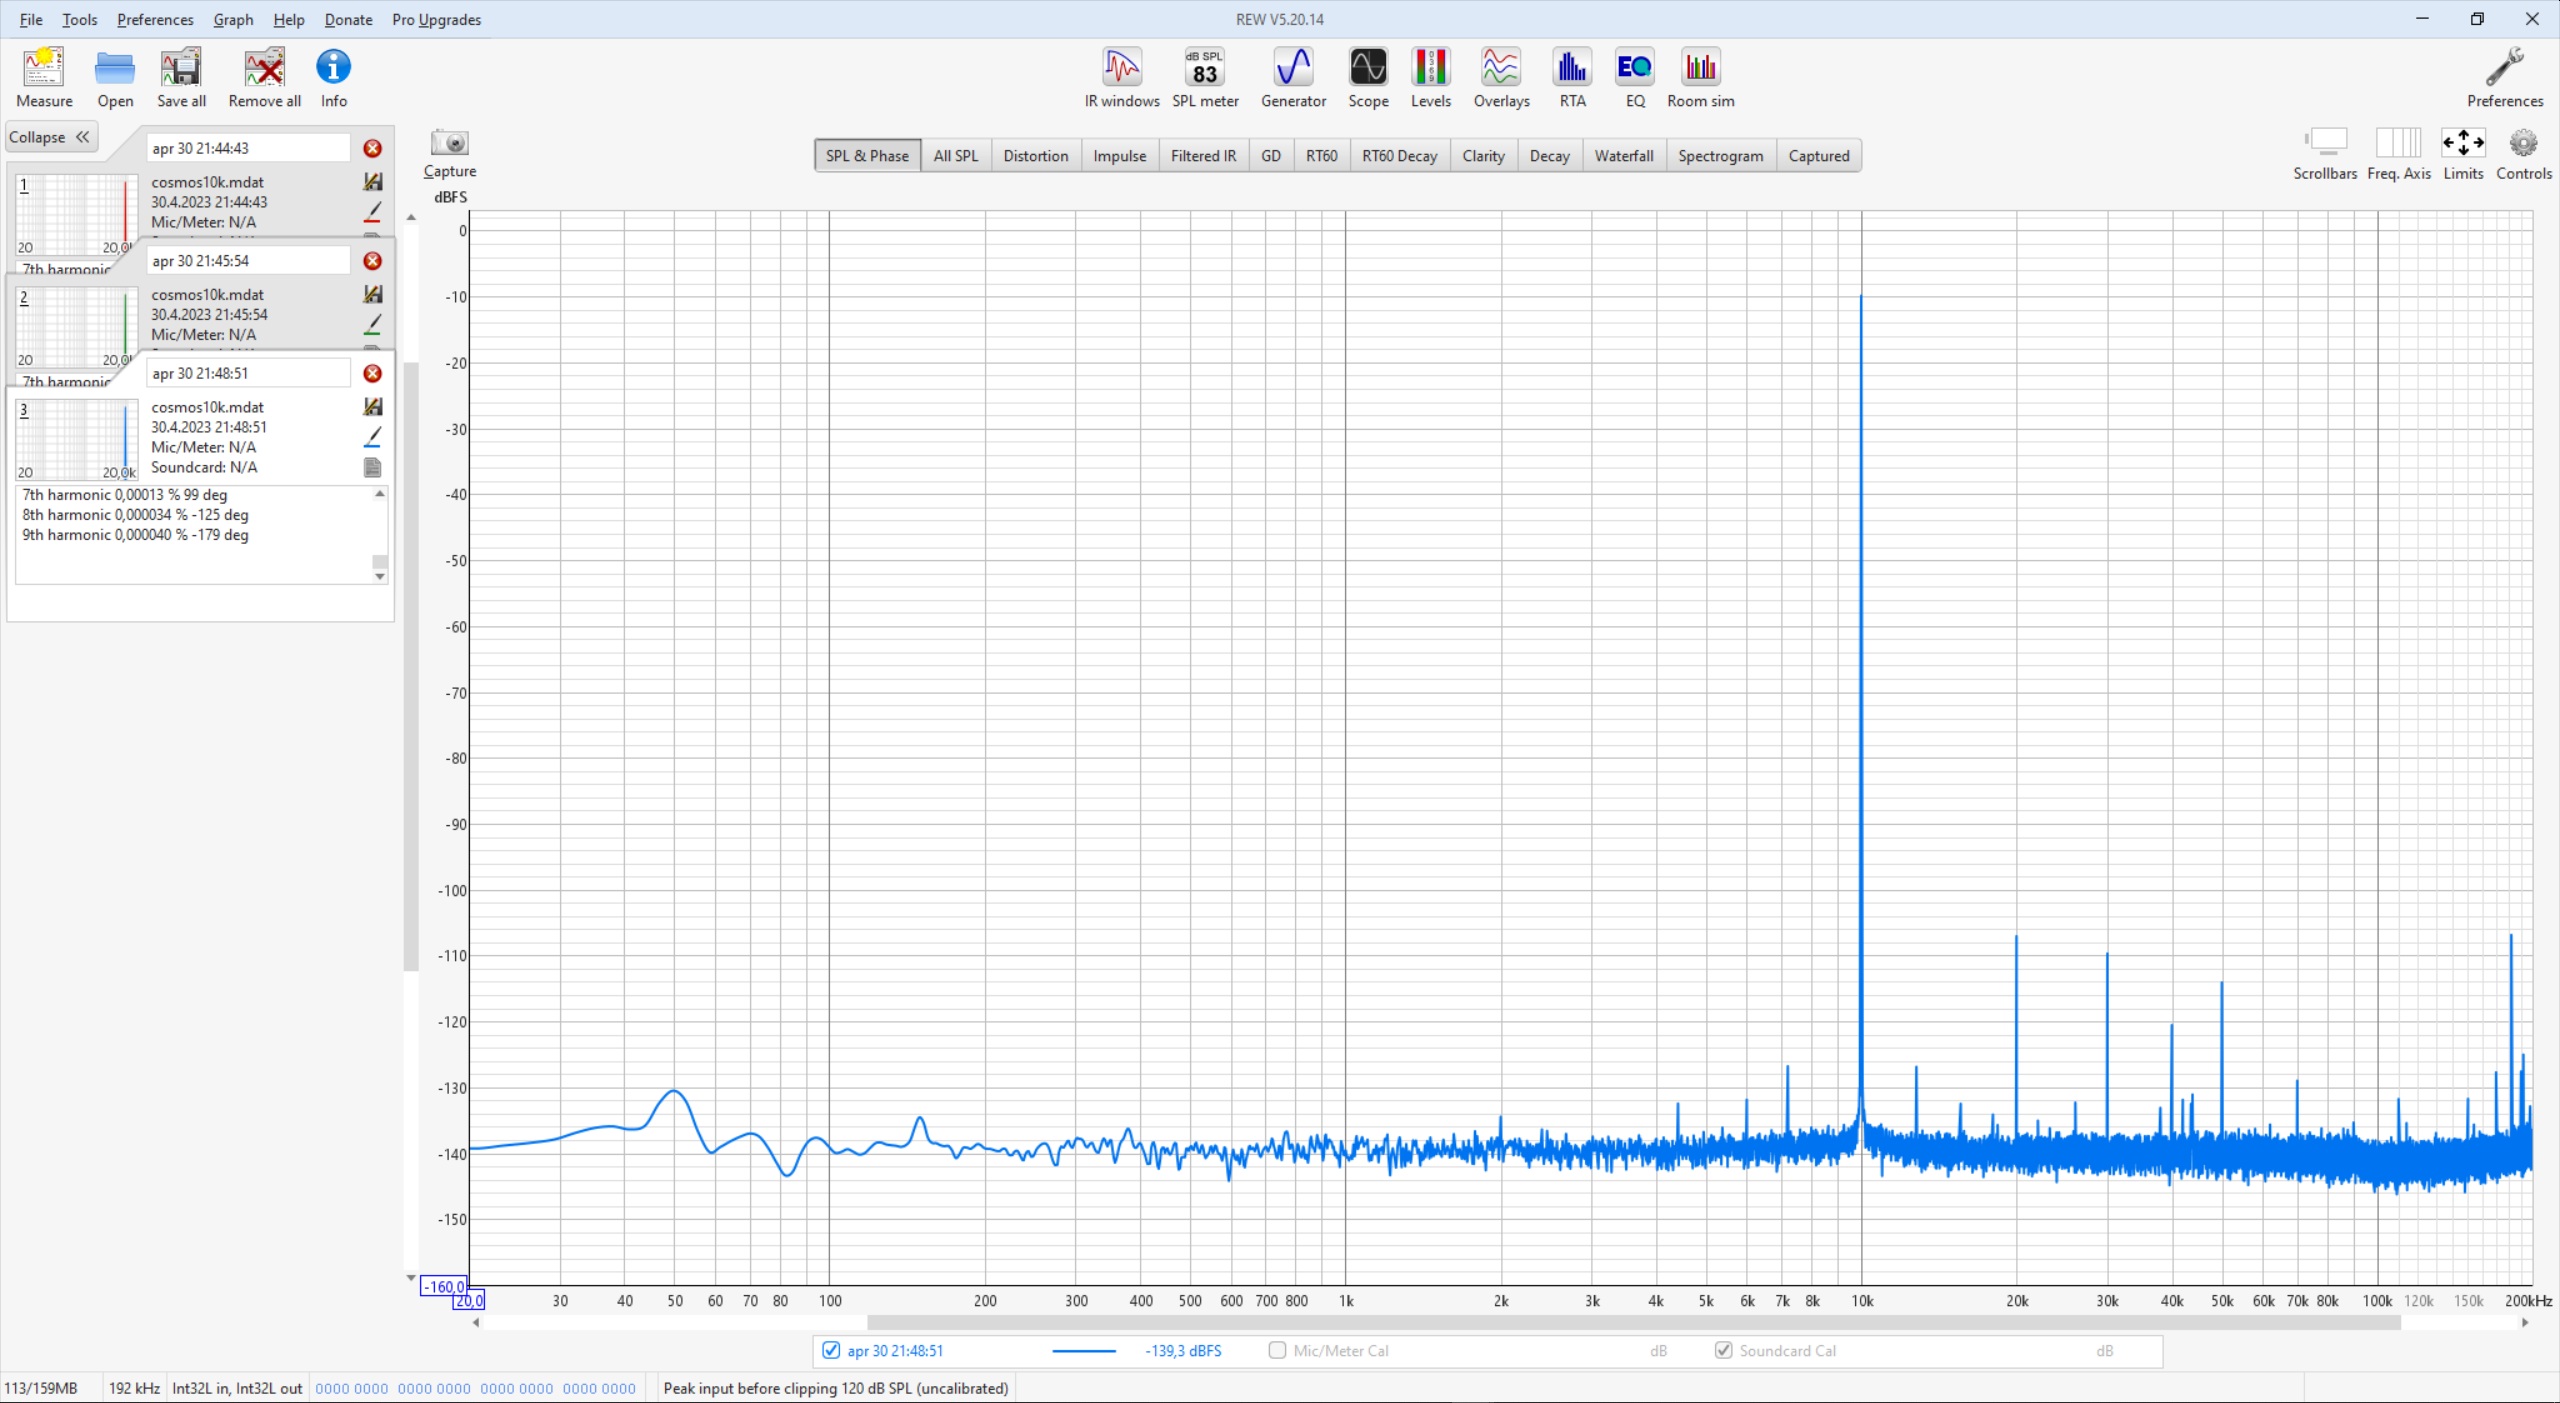Open the File menu
This screenshot has width=2560, height=1403.
coord(31,19)
